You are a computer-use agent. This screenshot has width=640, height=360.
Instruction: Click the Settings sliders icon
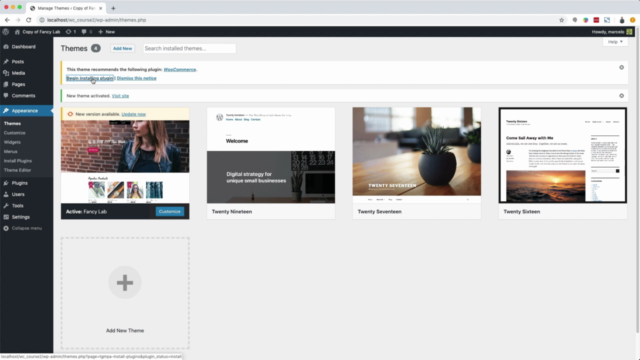click(x=6, y=217)
